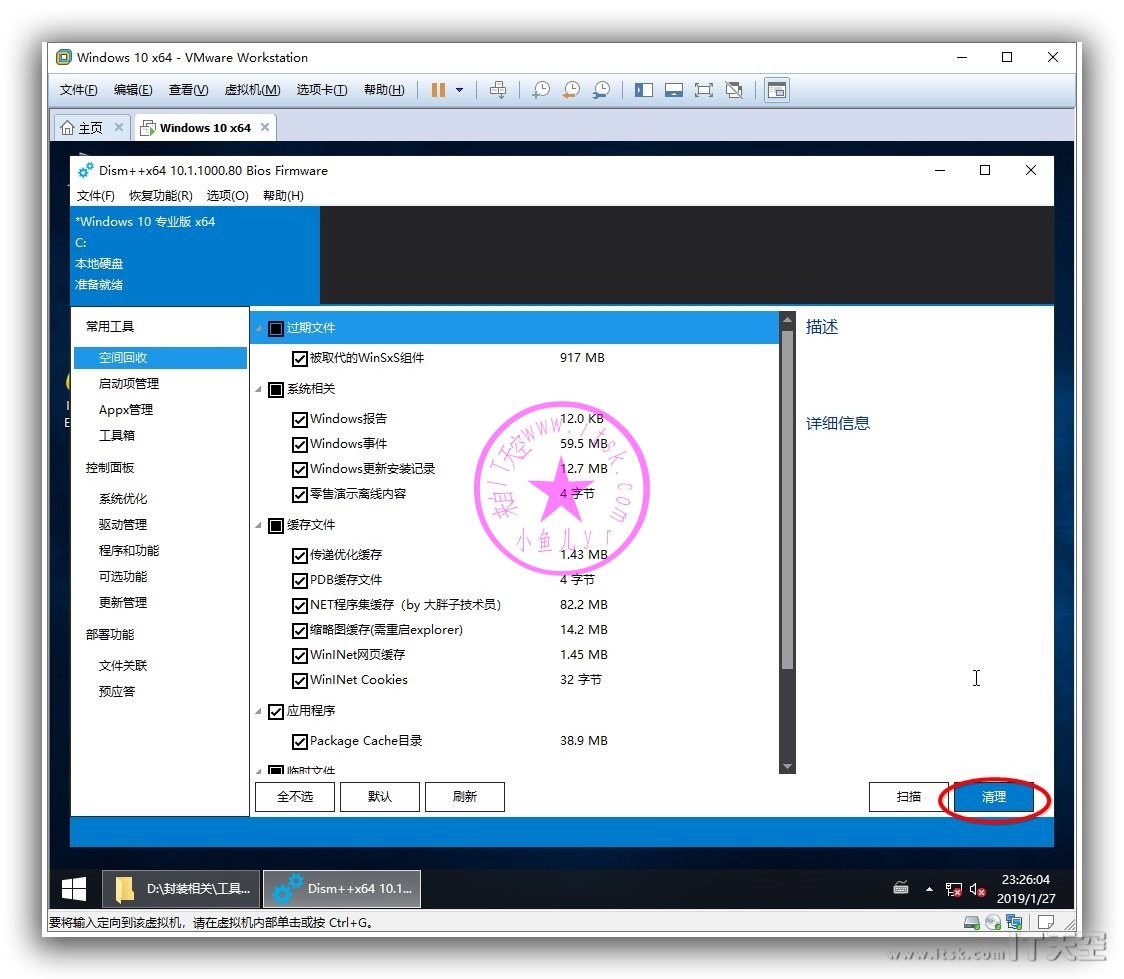Click the list scrollbar up arrow
Screen dimensions: 1124x979
coord(787,320)
